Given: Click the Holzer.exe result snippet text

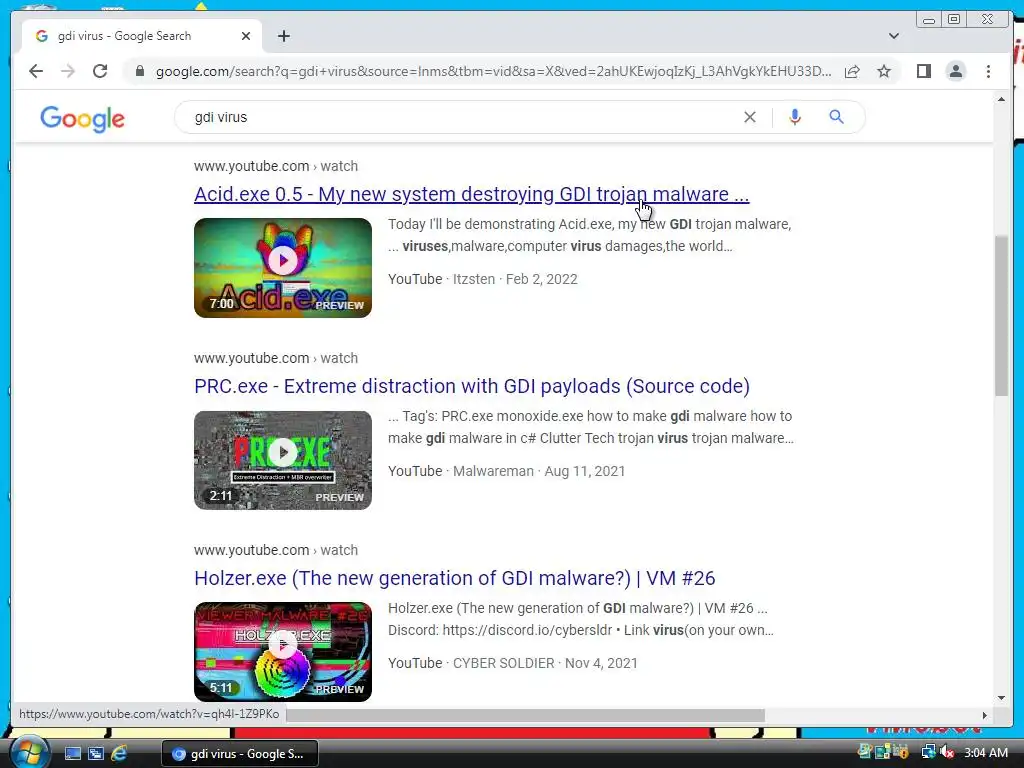Looking at the screenshot, I should (x=581, y=619).
